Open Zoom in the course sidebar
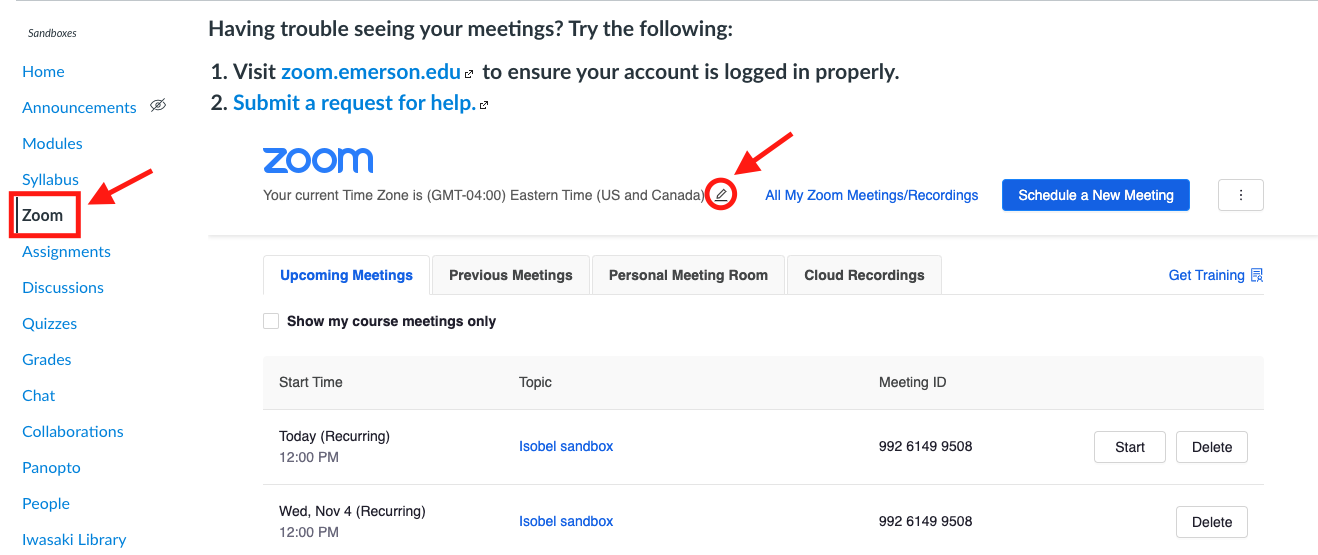Screen dimensions: 1318x555 pos(43,215)
